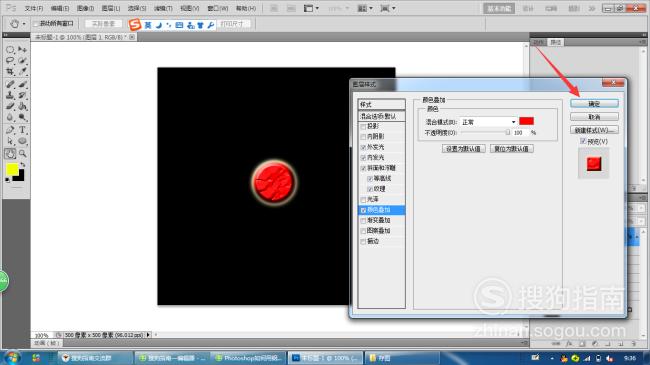Viewport: 650px width, 365px height.
Task: Uncheck the 等高线 contour checkbox
Action: click(x=370, y=179)
